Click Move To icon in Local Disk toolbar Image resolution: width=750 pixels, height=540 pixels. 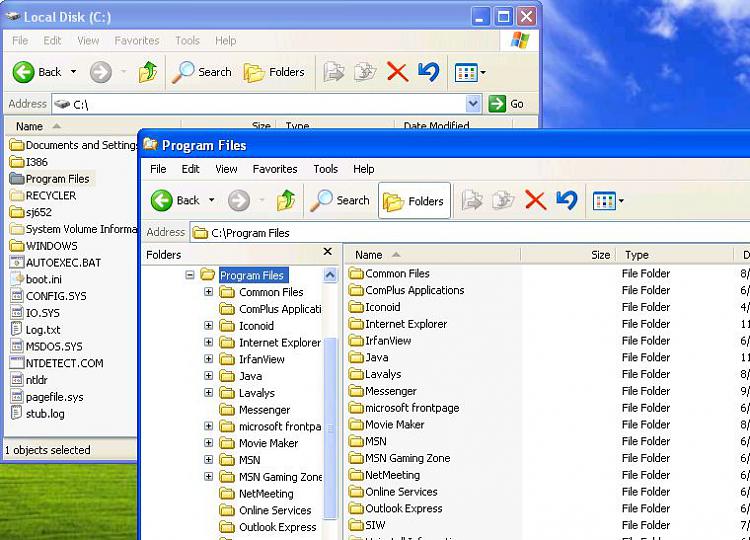point(333,72)
